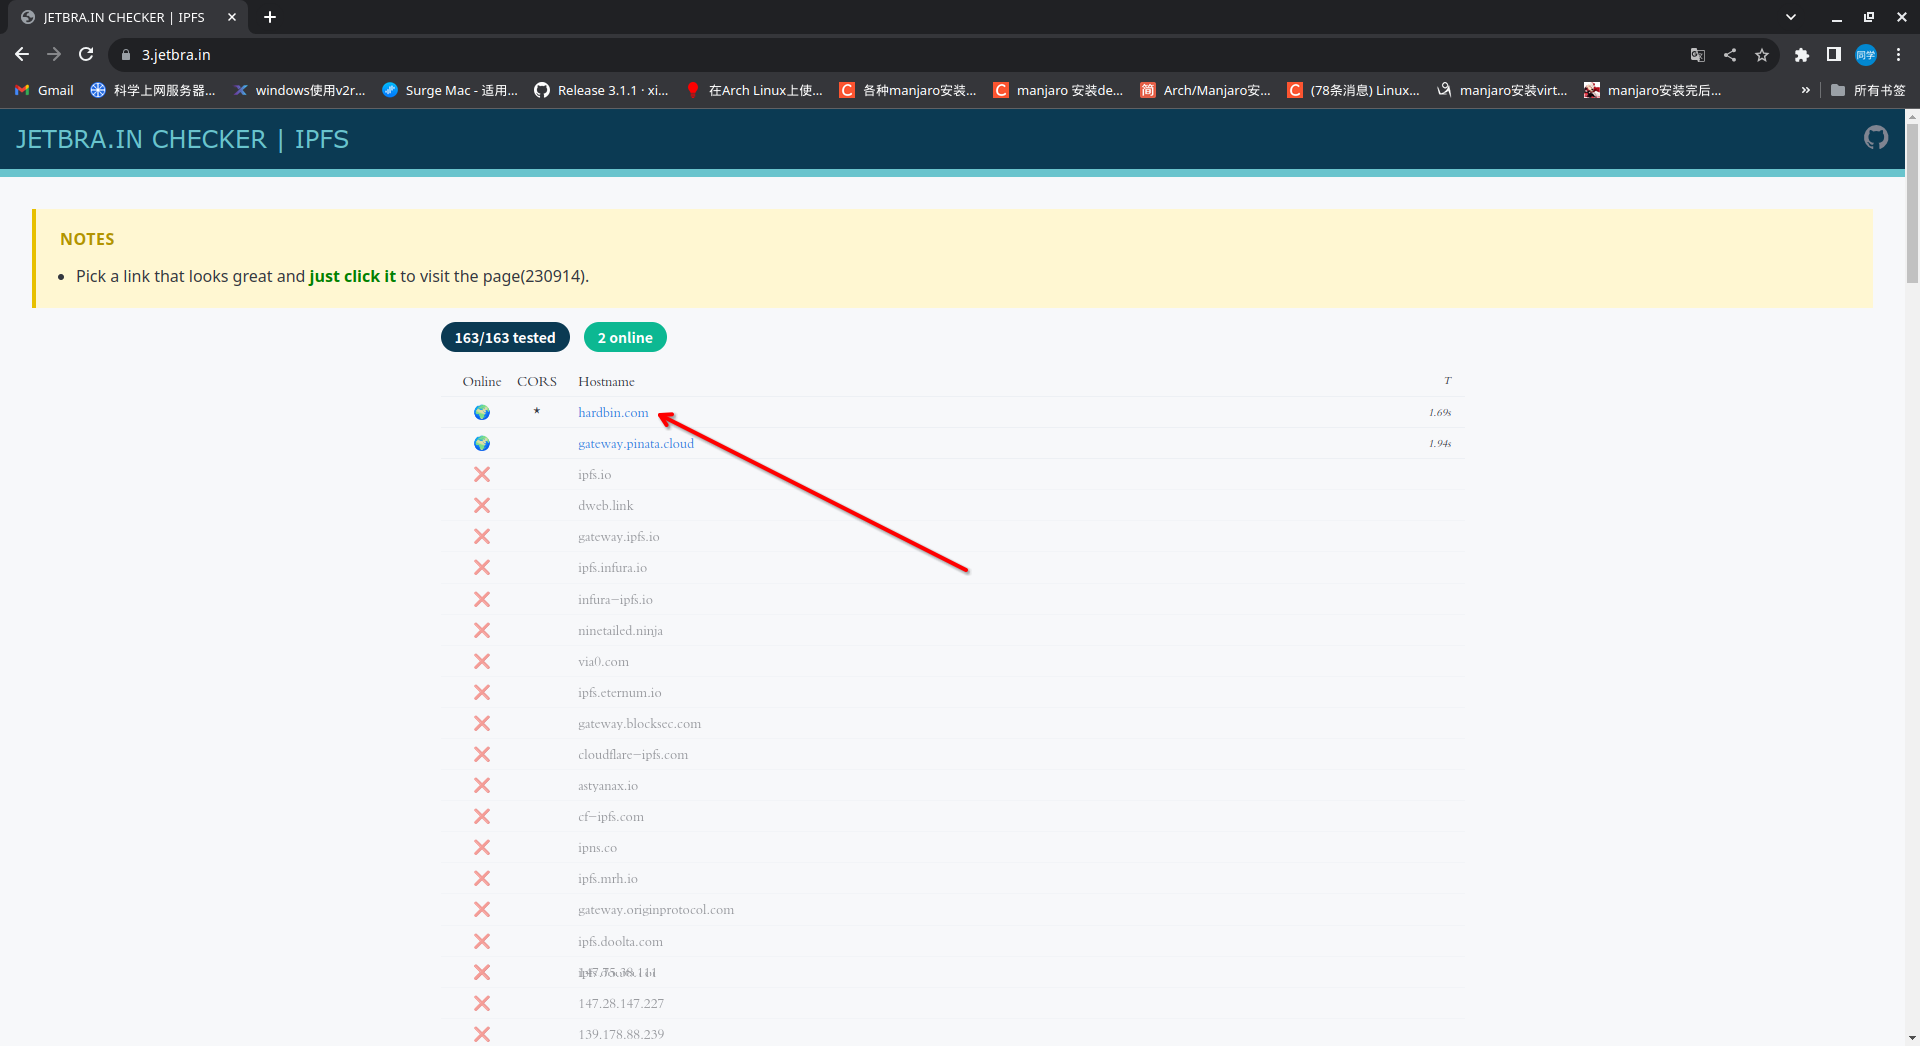Screen dimensions: 1920x1046
Task: Select the cf-ipfs.com hostname
Action: (x=611, y=816)
